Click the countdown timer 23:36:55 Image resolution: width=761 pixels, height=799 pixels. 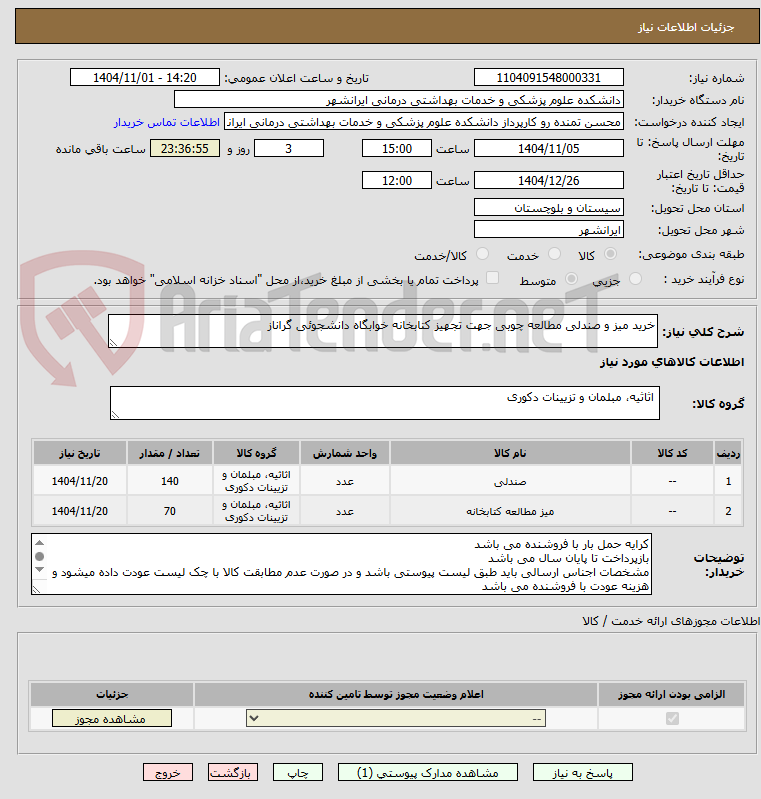pos(185,148)
